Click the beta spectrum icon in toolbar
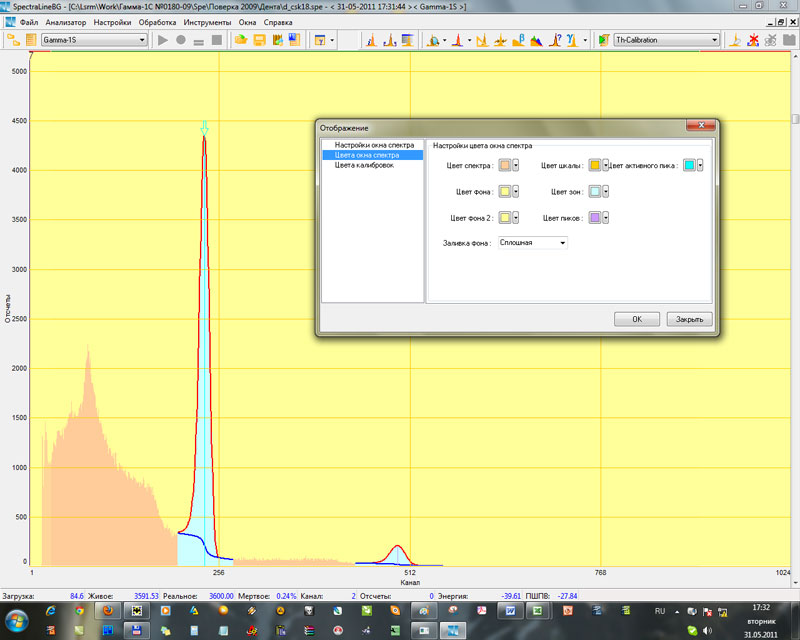 point(518,40)
